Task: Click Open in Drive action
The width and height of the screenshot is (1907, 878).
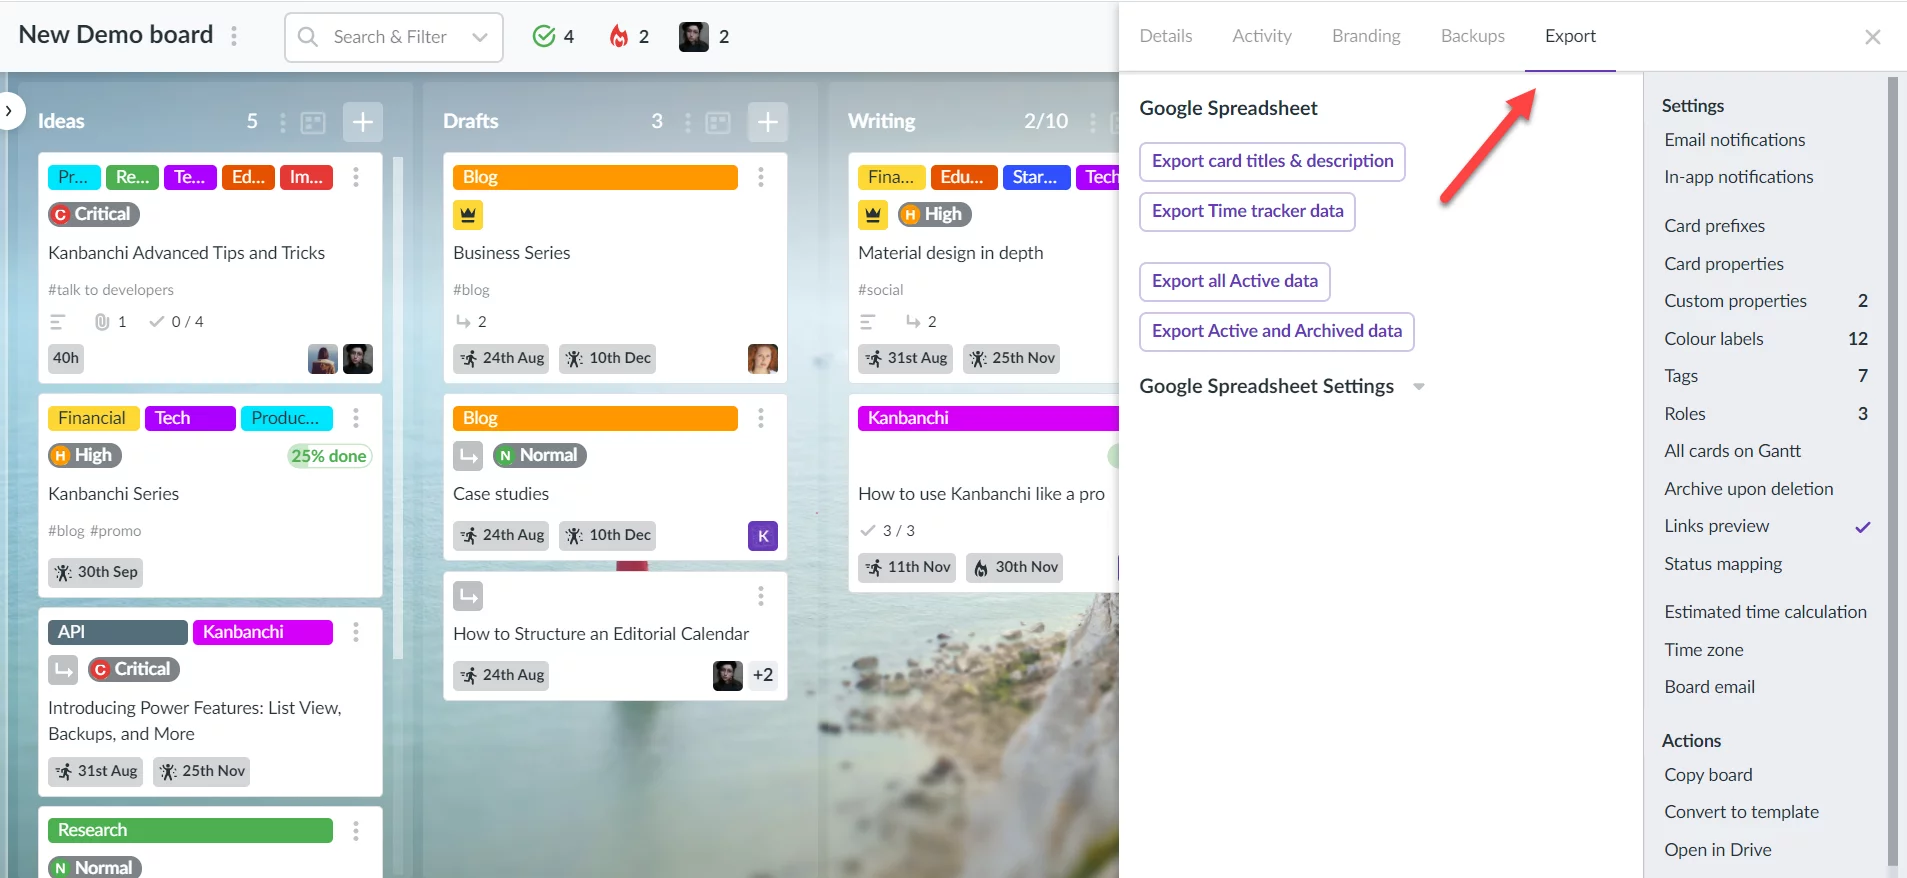Action: [1718, 850]
